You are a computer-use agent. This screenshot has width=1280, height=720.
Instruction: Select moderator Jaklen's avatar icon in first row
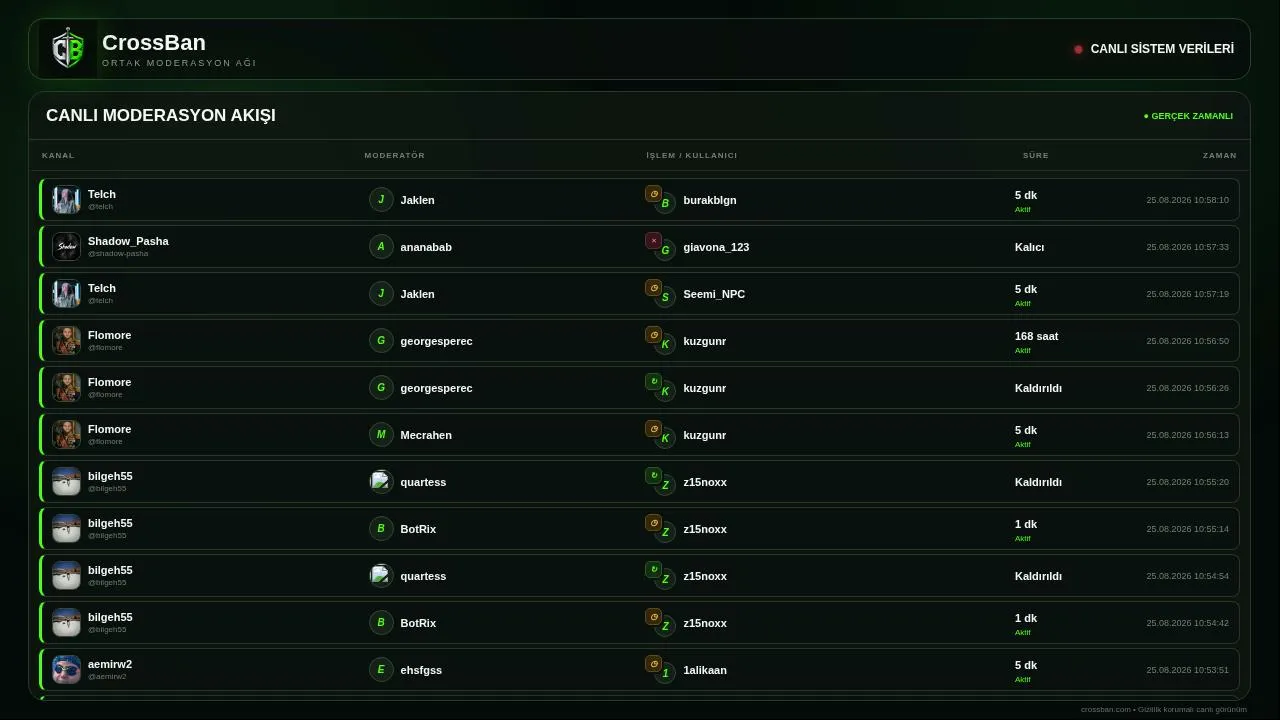[381, 199]
